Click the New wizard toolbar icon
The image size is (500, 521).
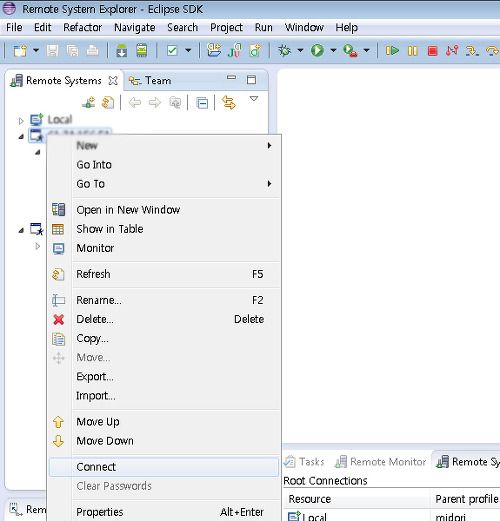(x=20, y=51)
